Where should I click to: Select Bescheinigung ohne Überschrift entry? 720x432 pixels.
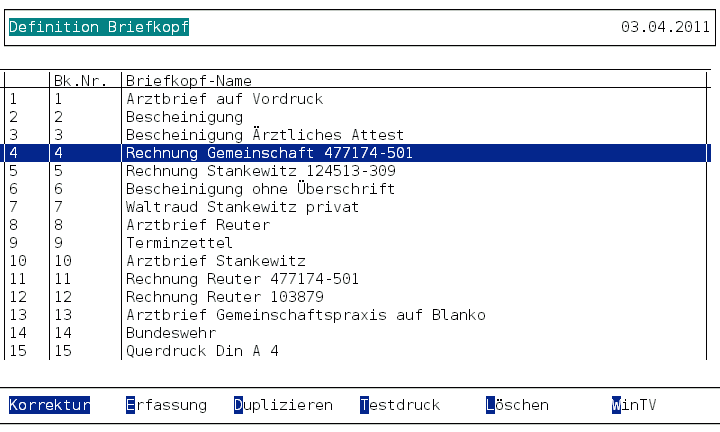click(357, 189)
